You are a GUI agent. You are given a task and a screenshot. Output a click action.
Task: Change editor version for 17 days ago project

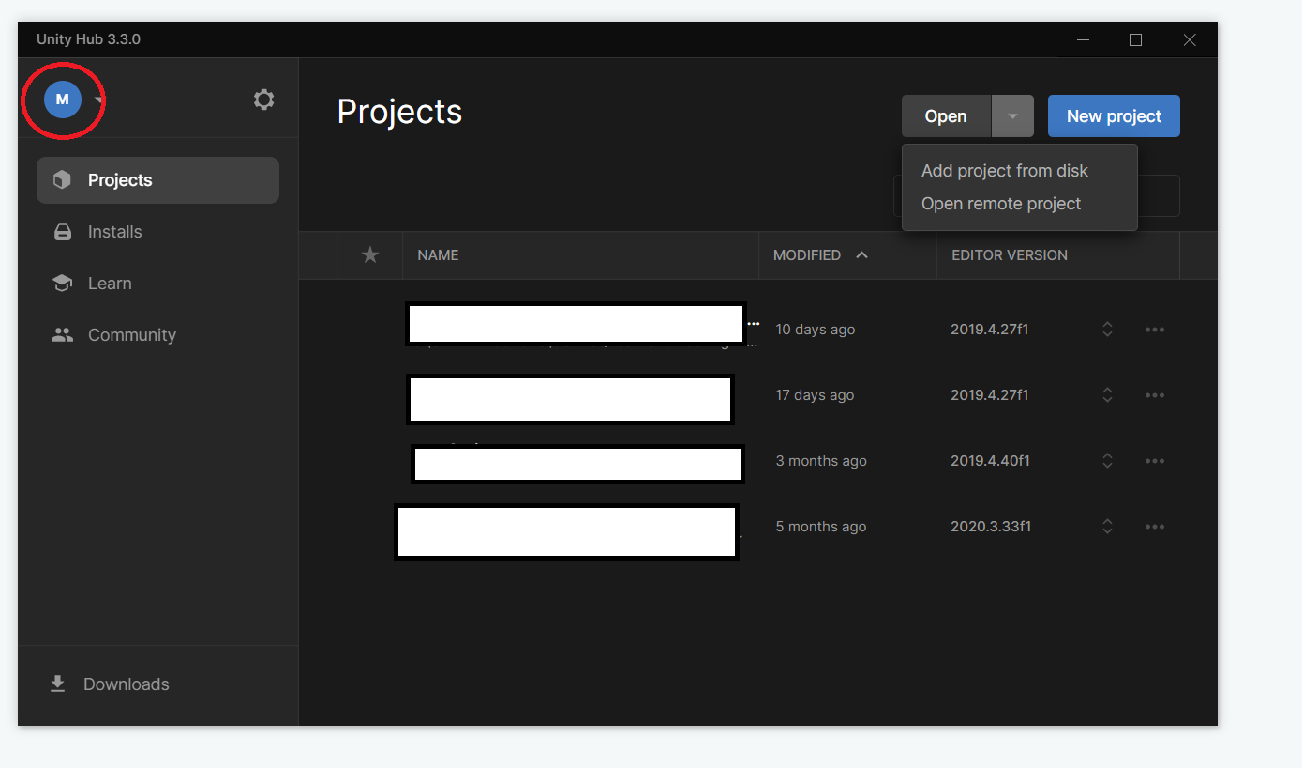(1107, 395)
